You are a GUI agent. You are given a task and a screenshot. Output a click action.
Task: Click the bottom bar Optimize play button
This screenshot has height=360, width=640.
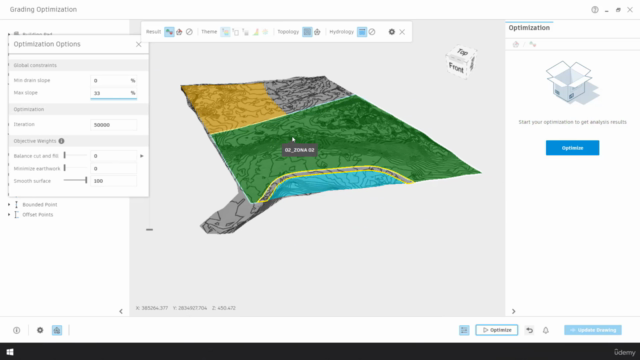[497, 330]
